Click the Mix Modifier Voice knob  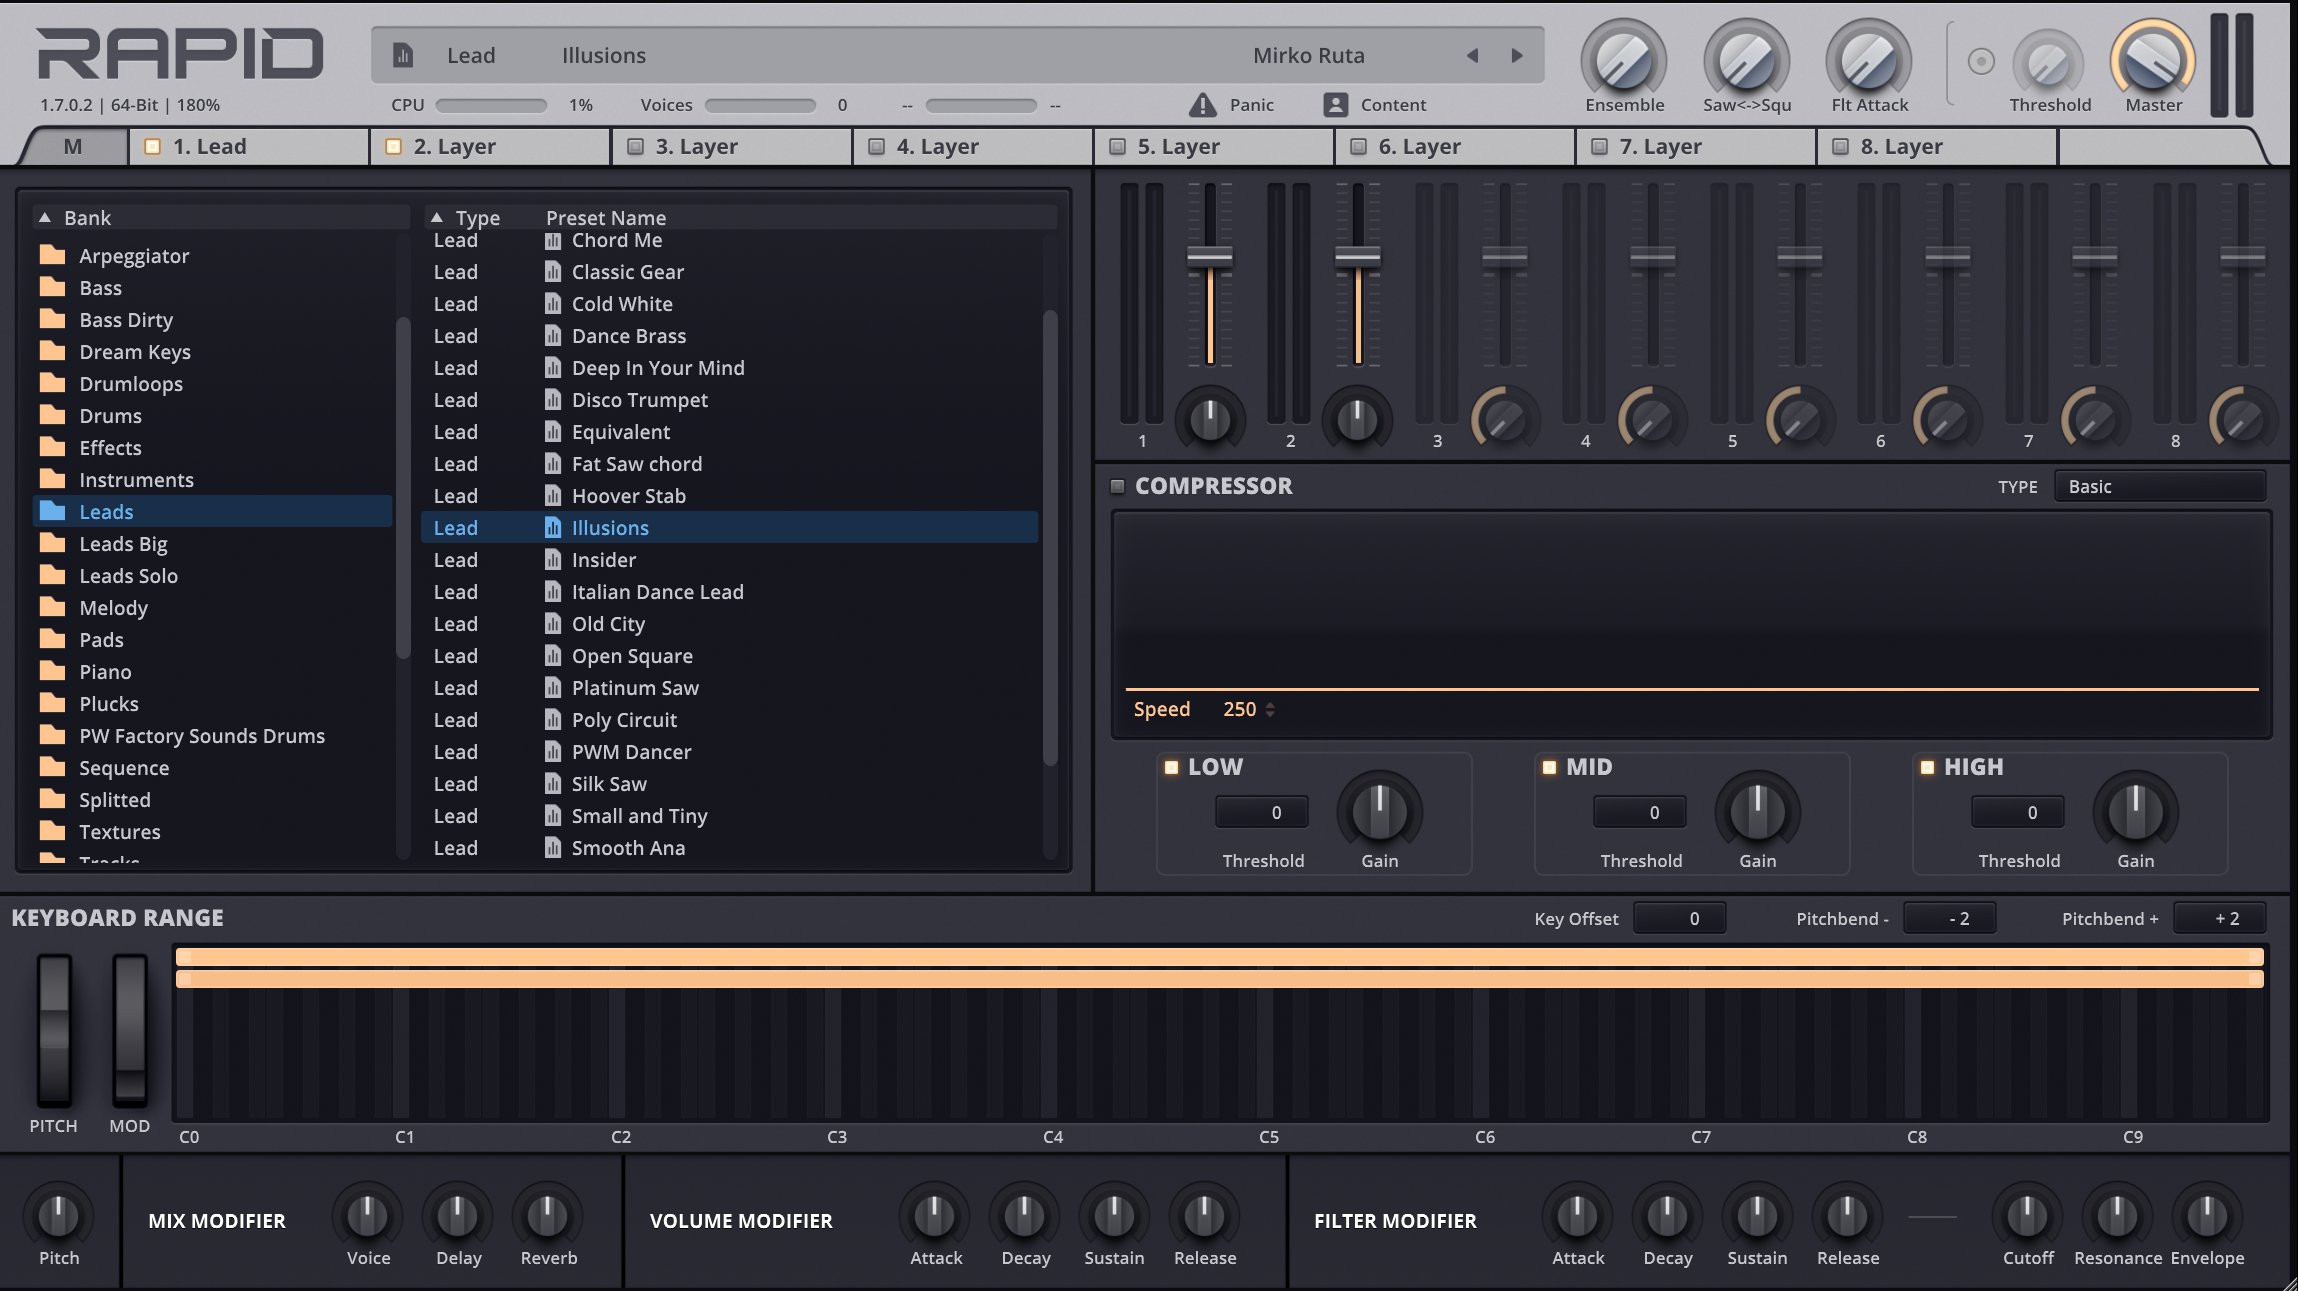[367, 1215]
